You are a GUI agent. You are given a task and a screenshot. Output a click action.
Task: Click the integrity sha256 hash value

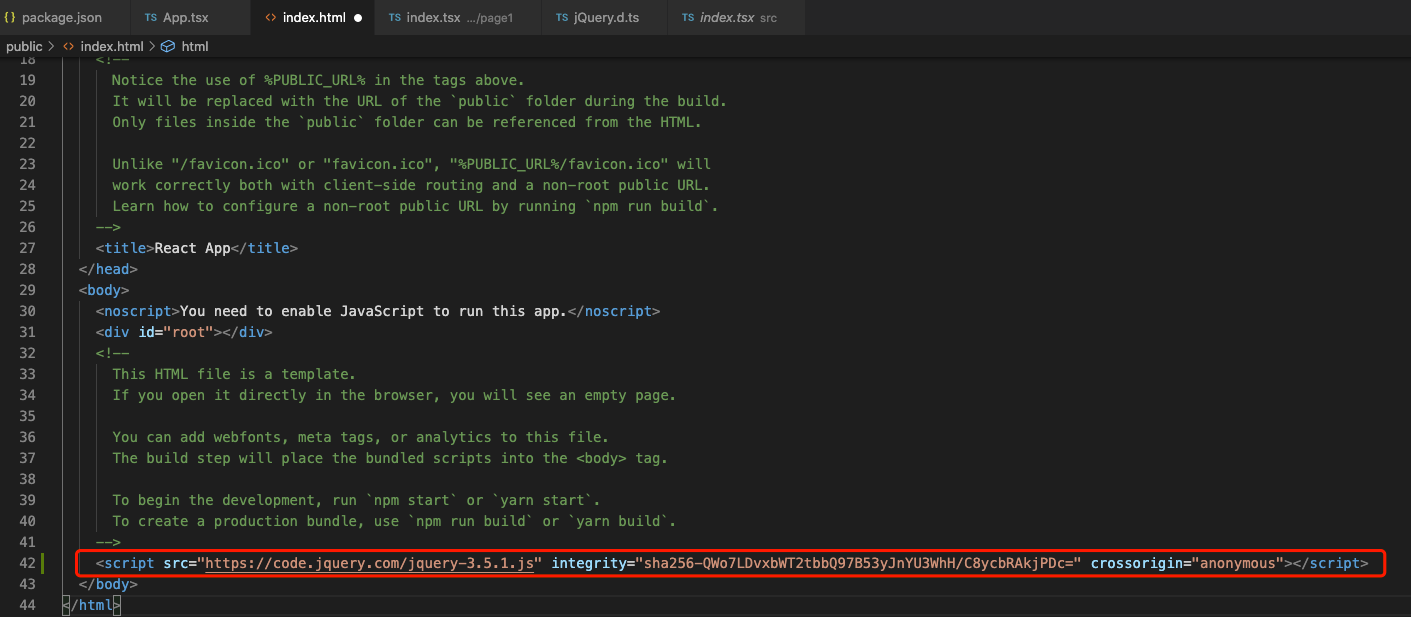[859, 563]
